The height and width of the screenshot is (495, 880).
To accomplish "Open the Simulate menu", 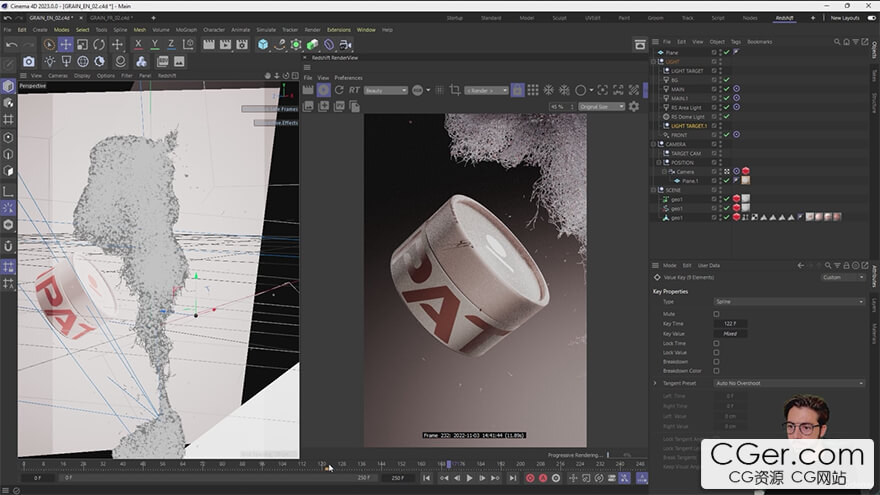I will (x=266, y=30).
